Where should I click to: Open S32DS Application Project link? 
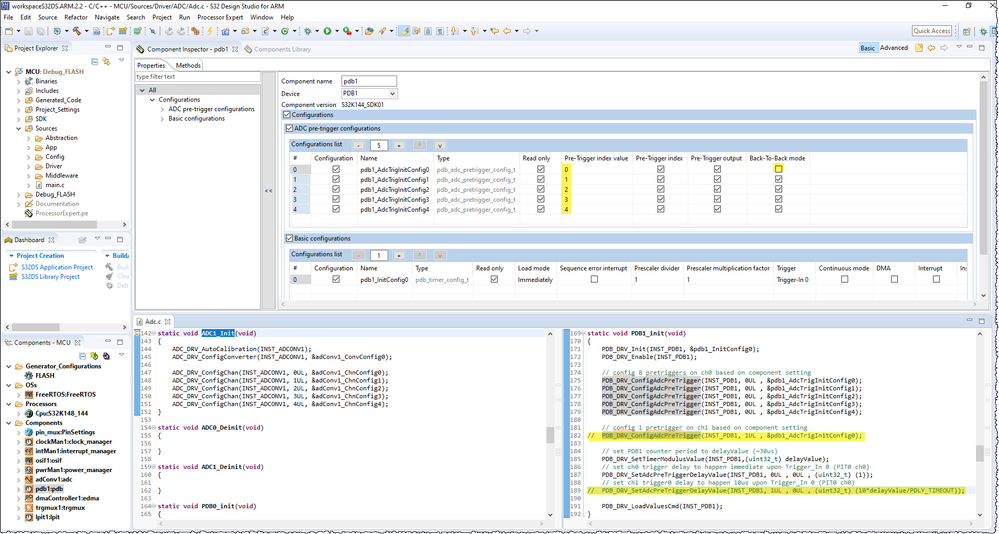click(x=57, y=267)
